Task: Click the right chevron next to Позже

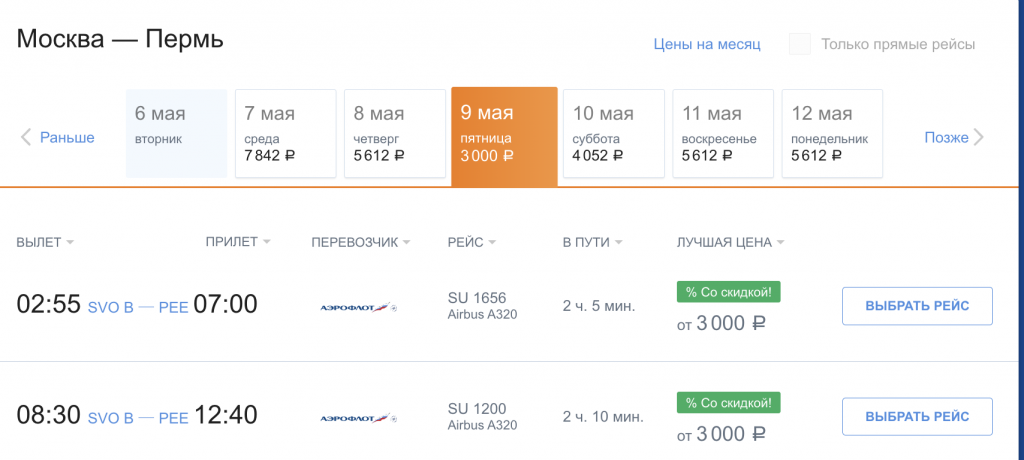Action: pyautogui.click(x=978, y=137)
